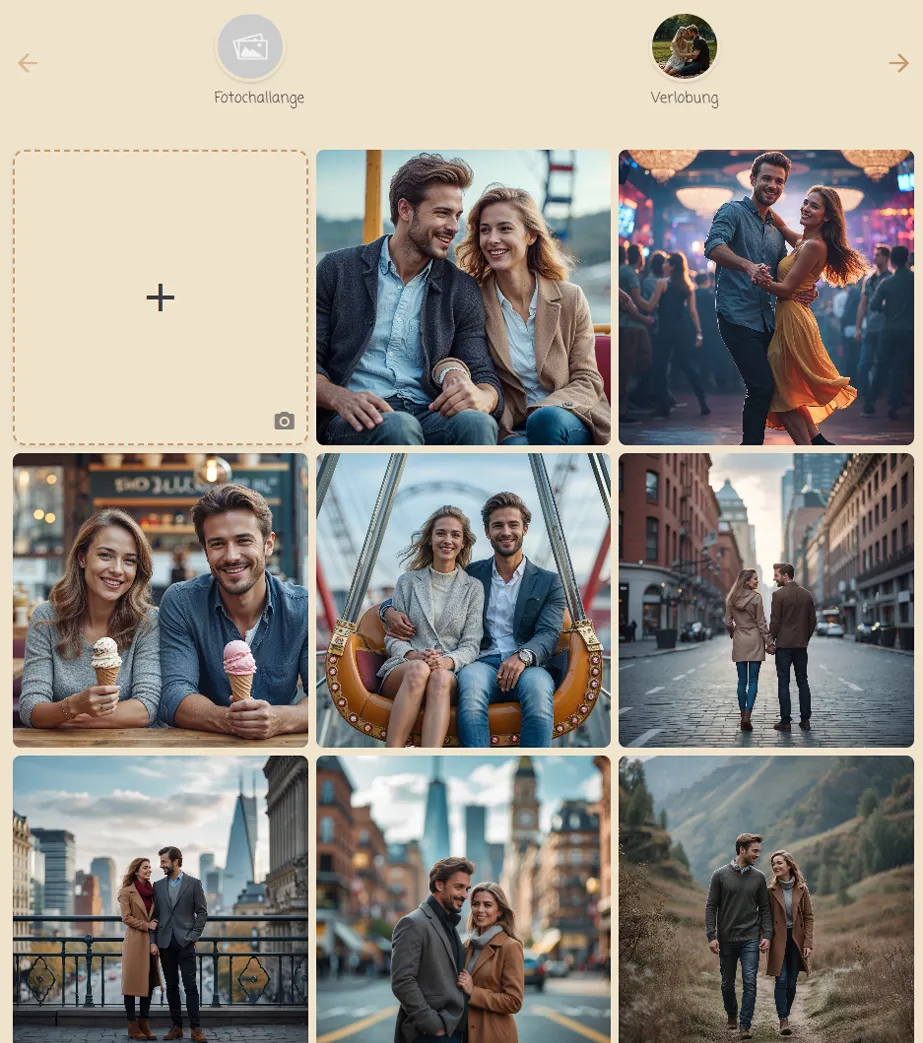Open the Verlobung album's circular cover avatar
Viewport: 923px width, 1043px height.
click(684, 45)
